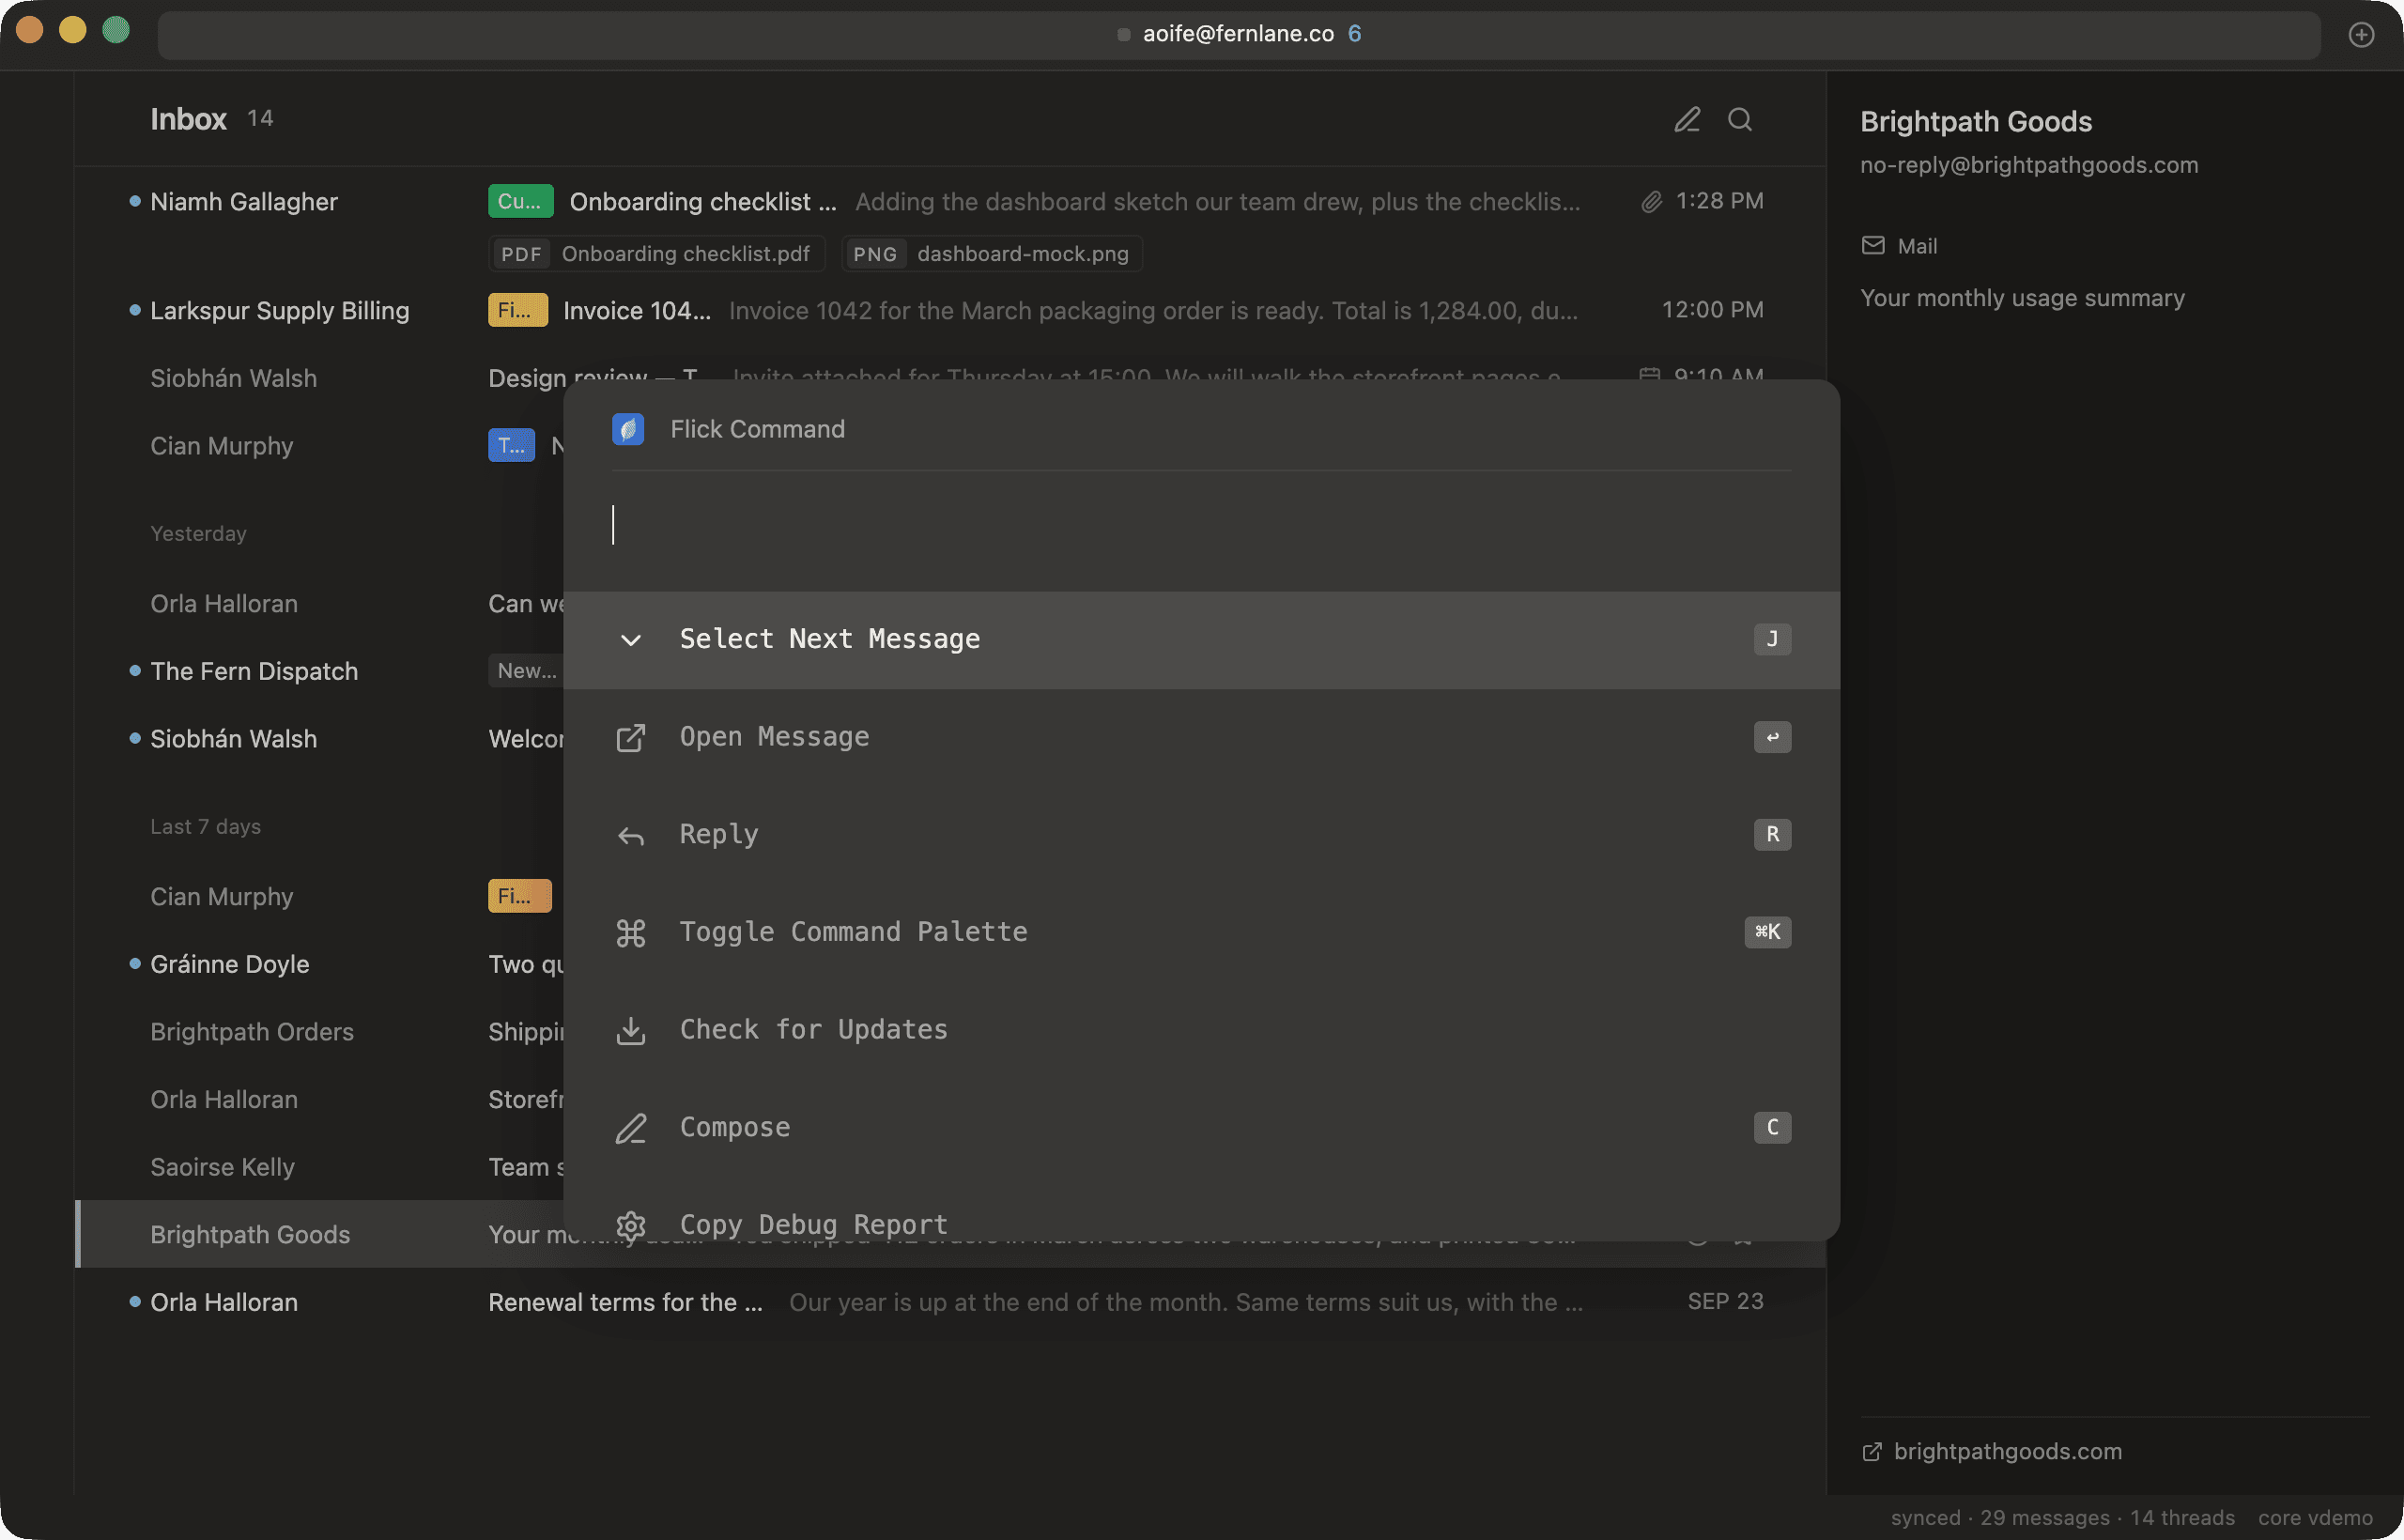Select Toggle Command Palette entry
Image resolution: width=2404 pixels, height=1540 pixels.
point(1201,933)
